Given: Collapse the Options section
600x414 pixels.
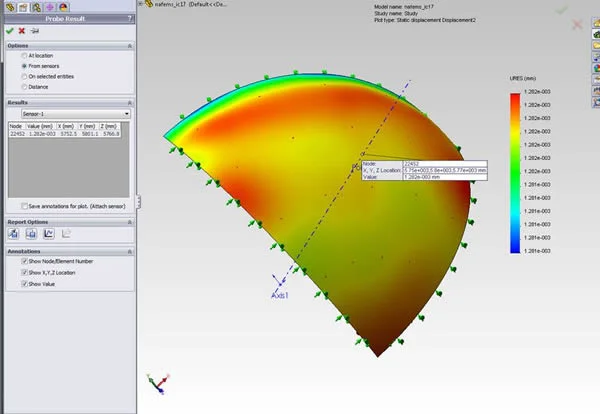Looking at the screenshot, I should (x=130, y=45).
